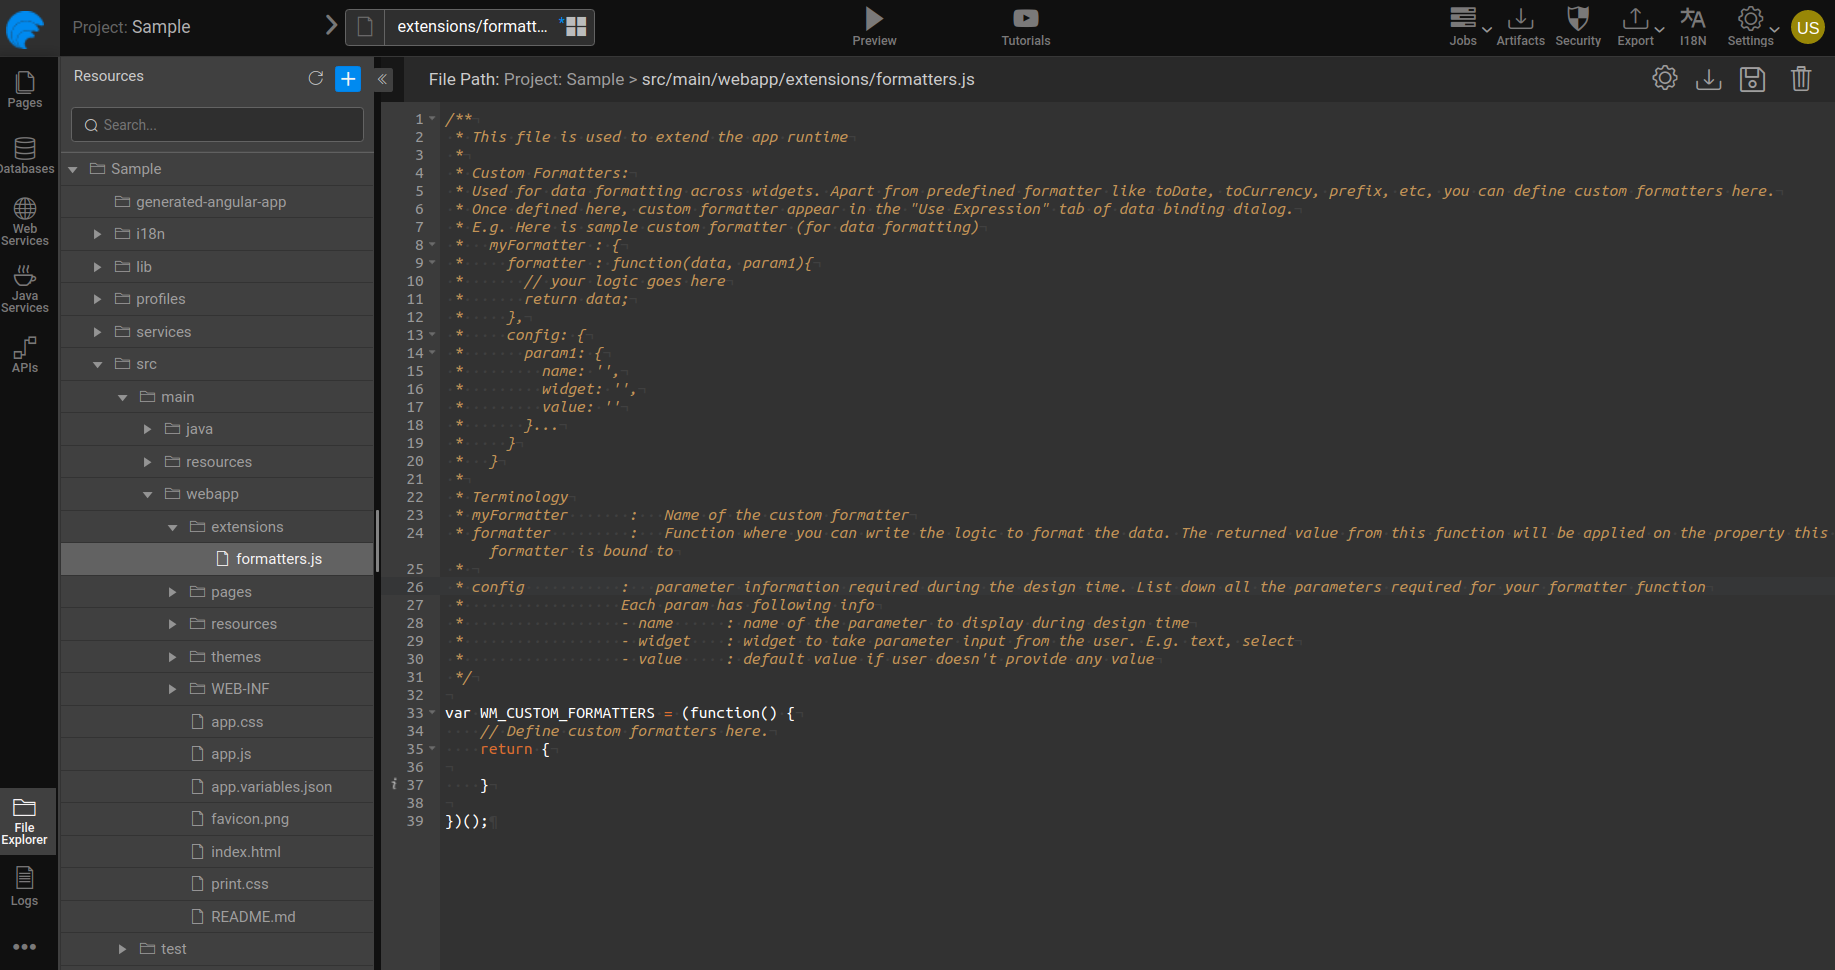Open the APIs panel
Viewport: 1835px width, 970px height.
click(x=25, y=353)
